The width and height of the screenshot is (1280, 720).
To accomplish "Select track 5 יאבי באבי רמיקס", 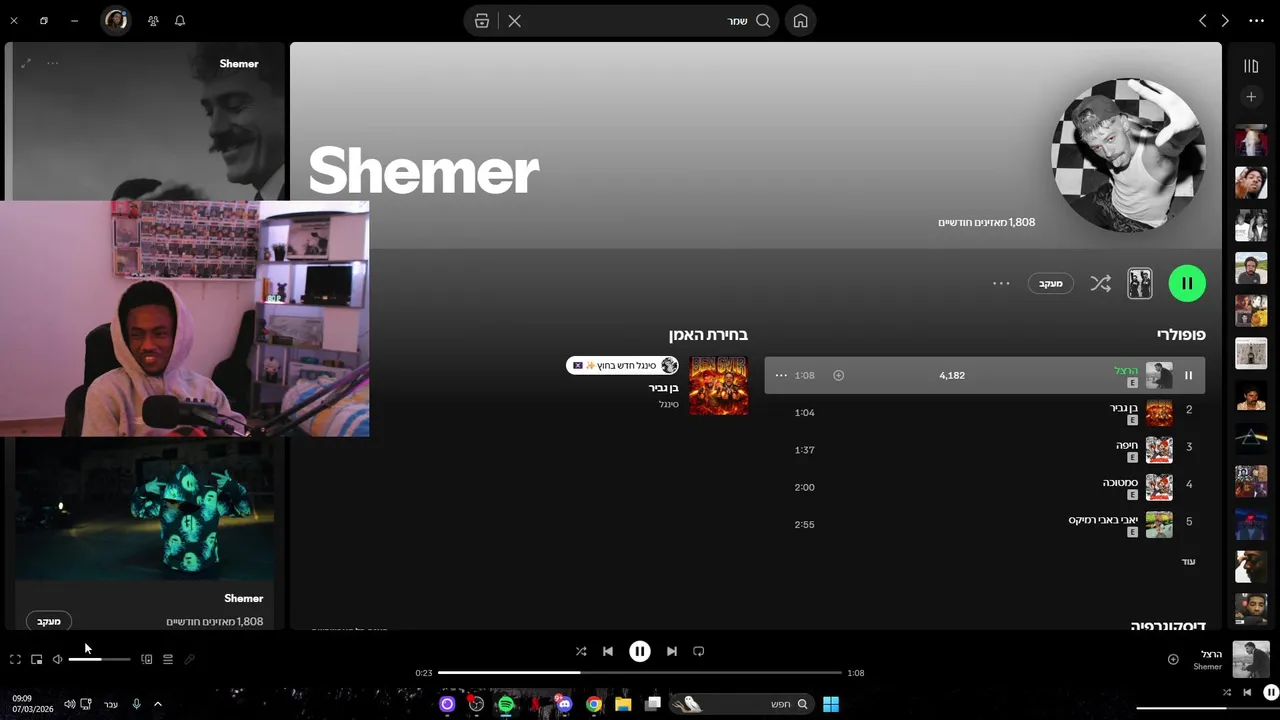I will coord(985,524).
